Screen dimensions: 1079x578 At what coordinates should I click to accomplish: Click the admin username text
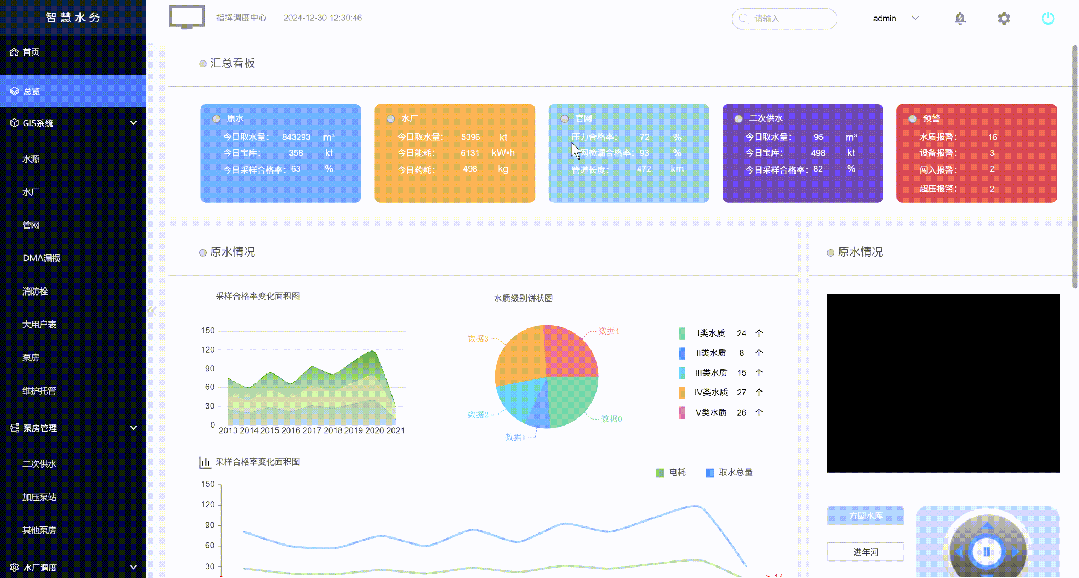coord(884,18)
